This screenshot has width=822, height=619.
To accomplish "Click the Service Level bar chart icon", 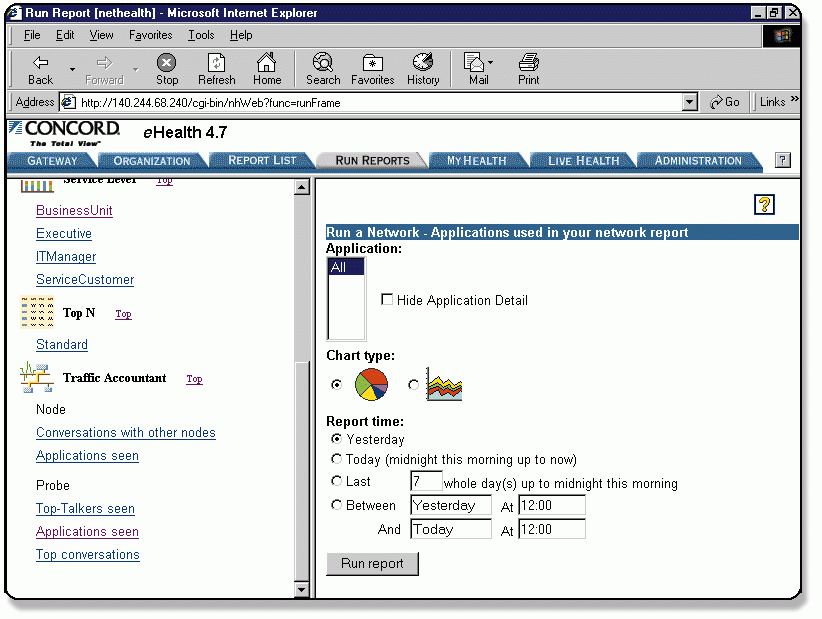I will pos(37,186).
